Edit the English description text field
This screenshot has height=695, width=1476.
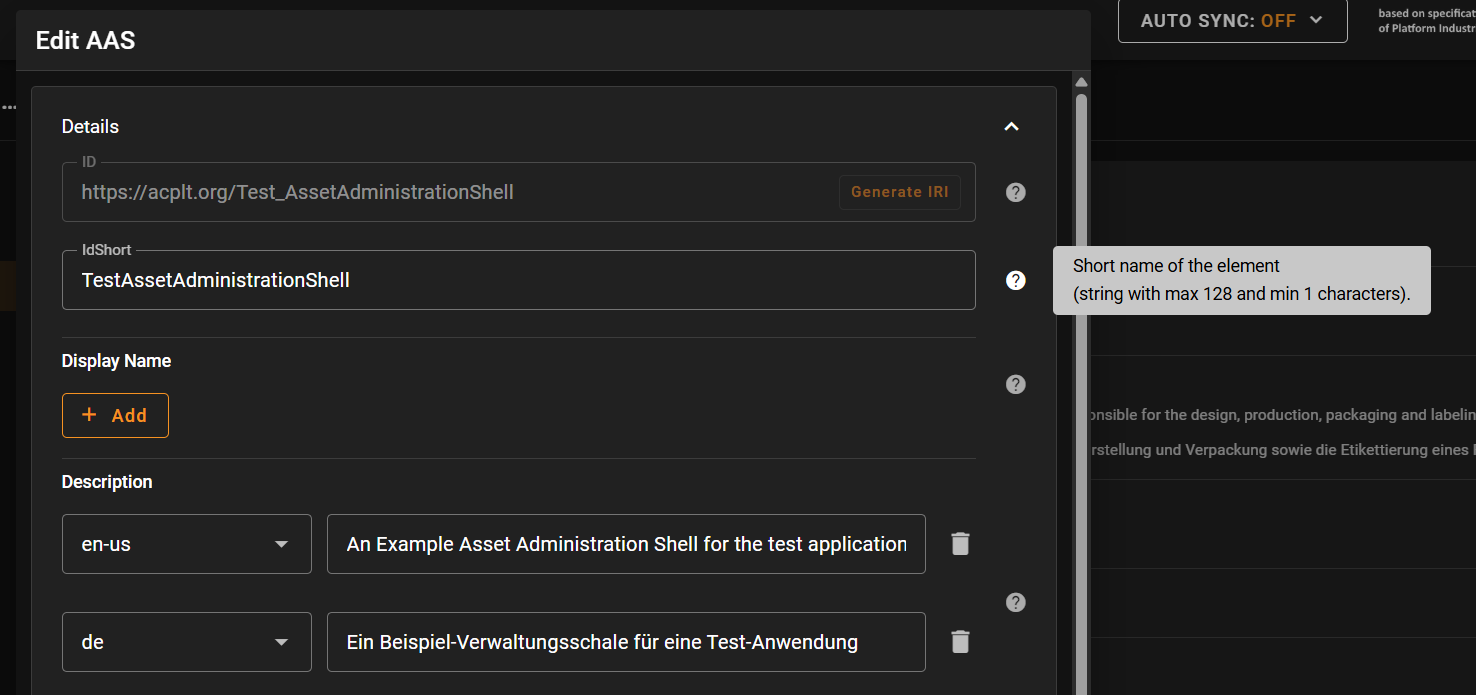(626, 544)
